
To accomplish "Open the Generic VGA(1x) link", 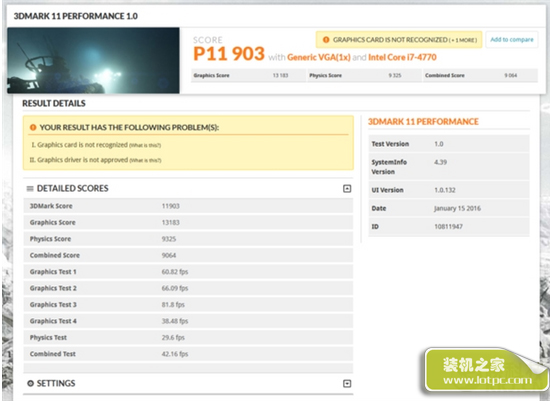I will (318, 57).
